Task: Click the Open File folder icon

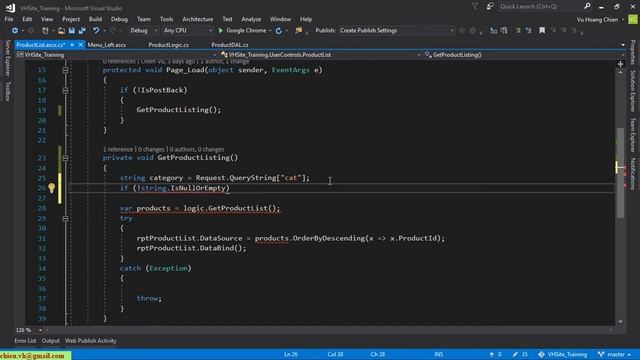Action: point(61,31)
